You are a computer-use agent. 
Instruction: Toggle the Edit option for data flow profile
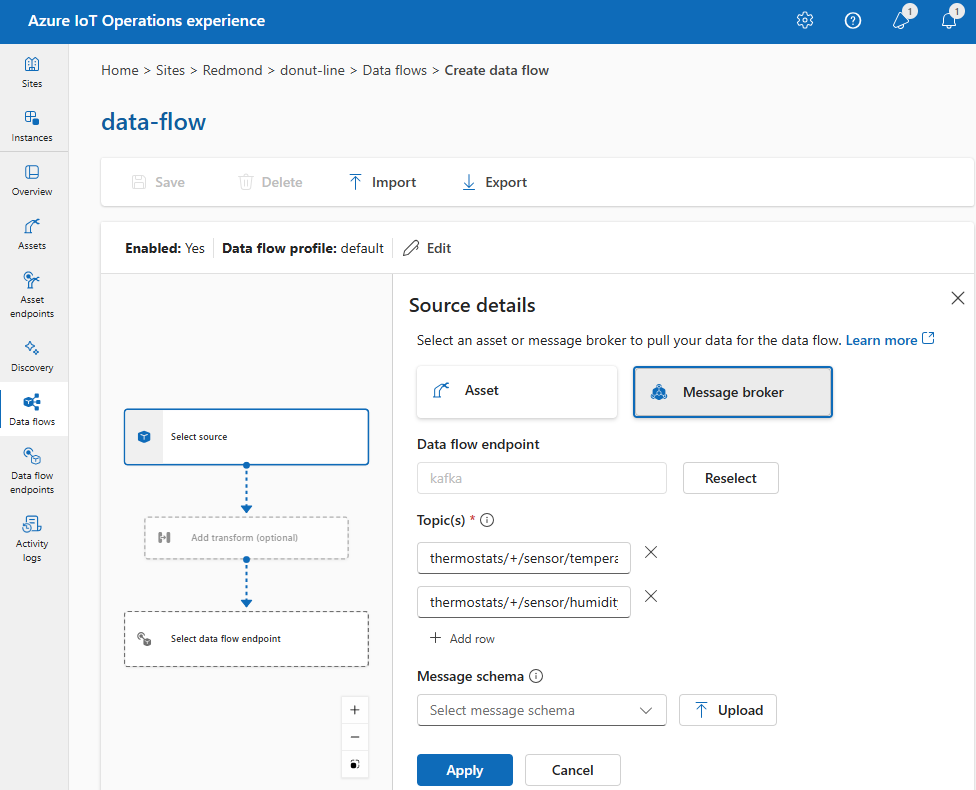click(x=426, y=248)
